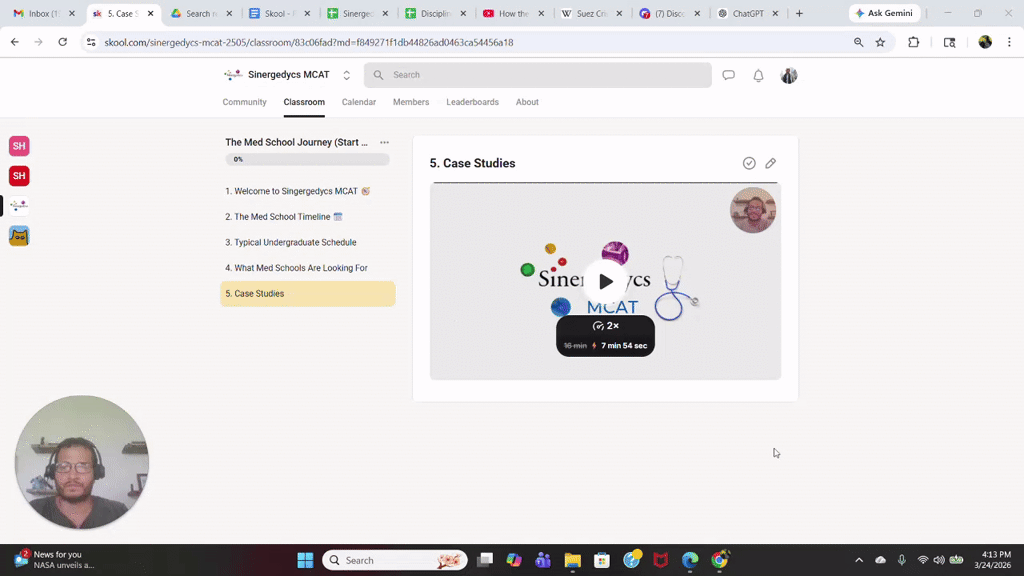1024x576 pixels.
Task: Open Microsoft Teams from the taskbar
Action: click(x=543, y=560)
